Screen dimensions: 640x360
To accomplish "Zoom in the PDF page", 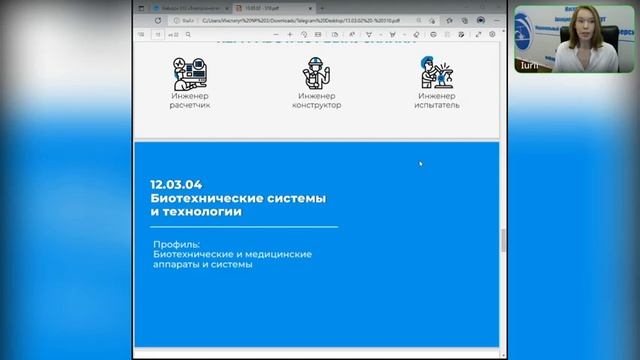I will tap(290, 35).
